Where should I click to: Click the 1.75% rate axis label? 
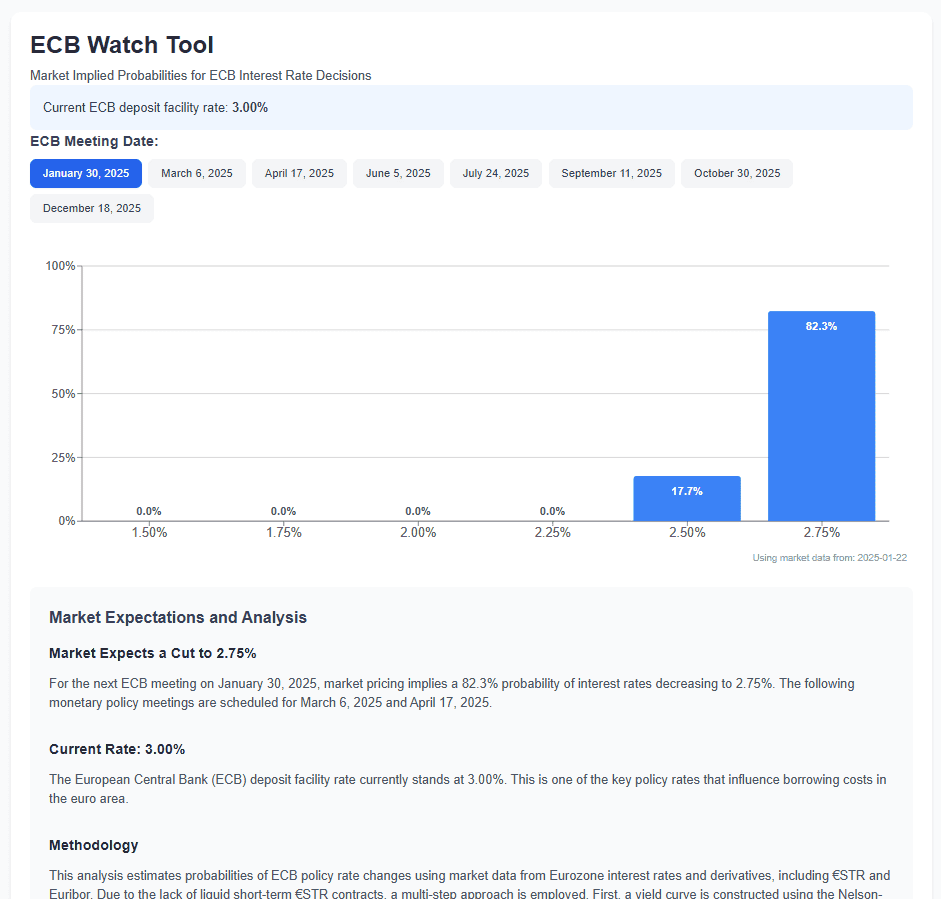[284, 533]
